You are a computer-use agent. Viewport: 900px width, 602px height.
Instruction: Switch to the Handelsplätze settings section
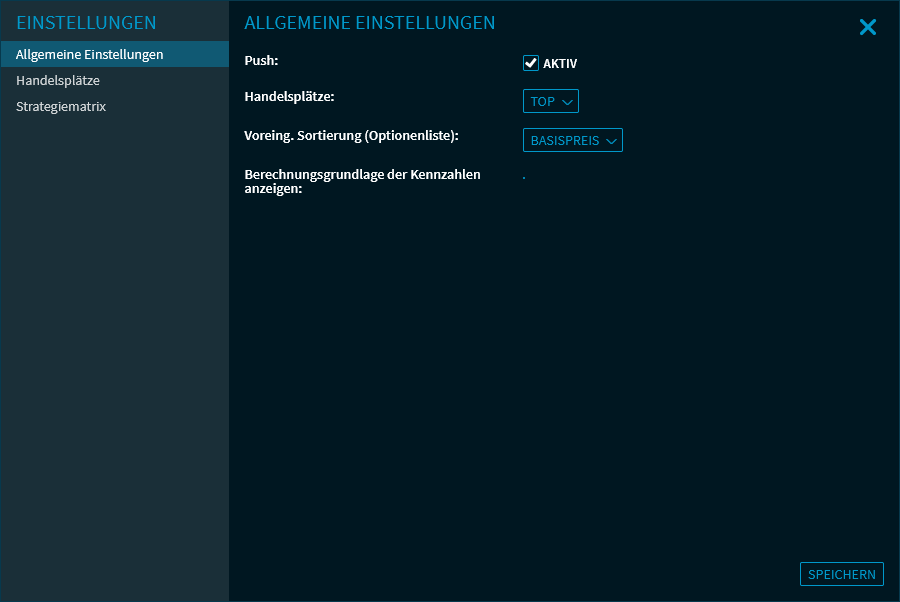click(x=58, y=80)
